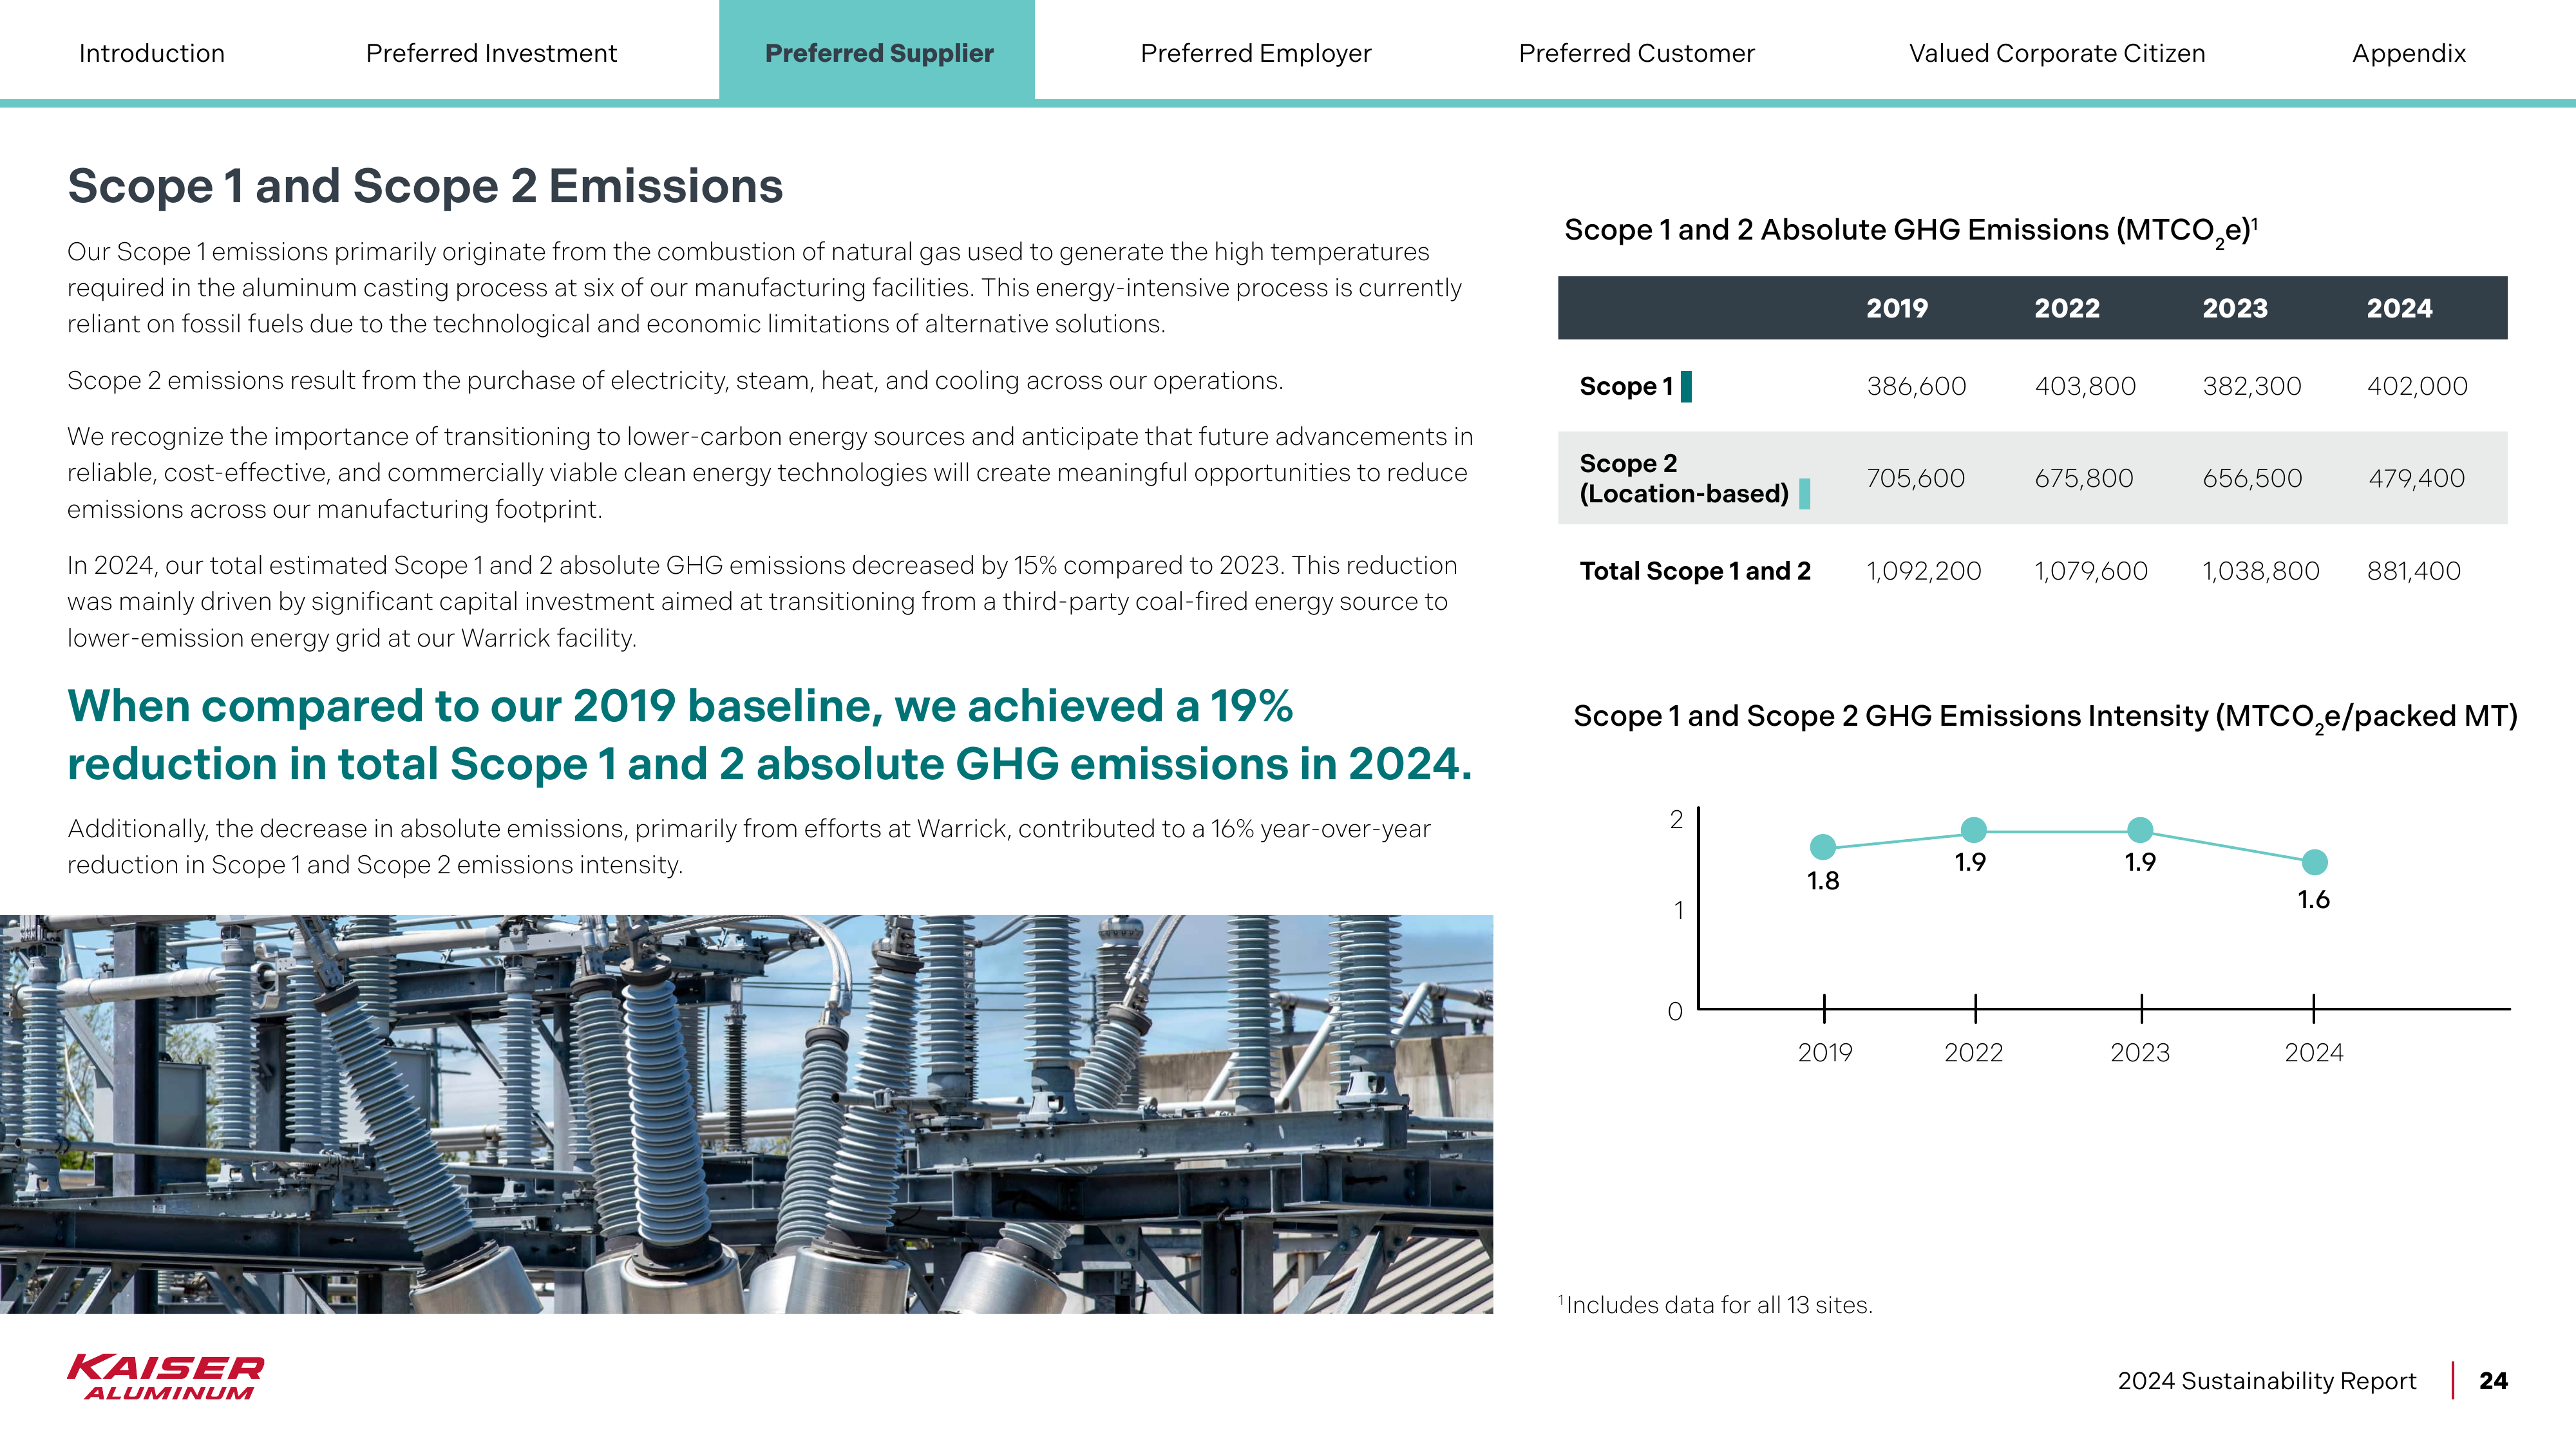The width and height of the screenshot is (2576, 1449).
Task: Click the total value 1,079,600
Action: 2091,571
